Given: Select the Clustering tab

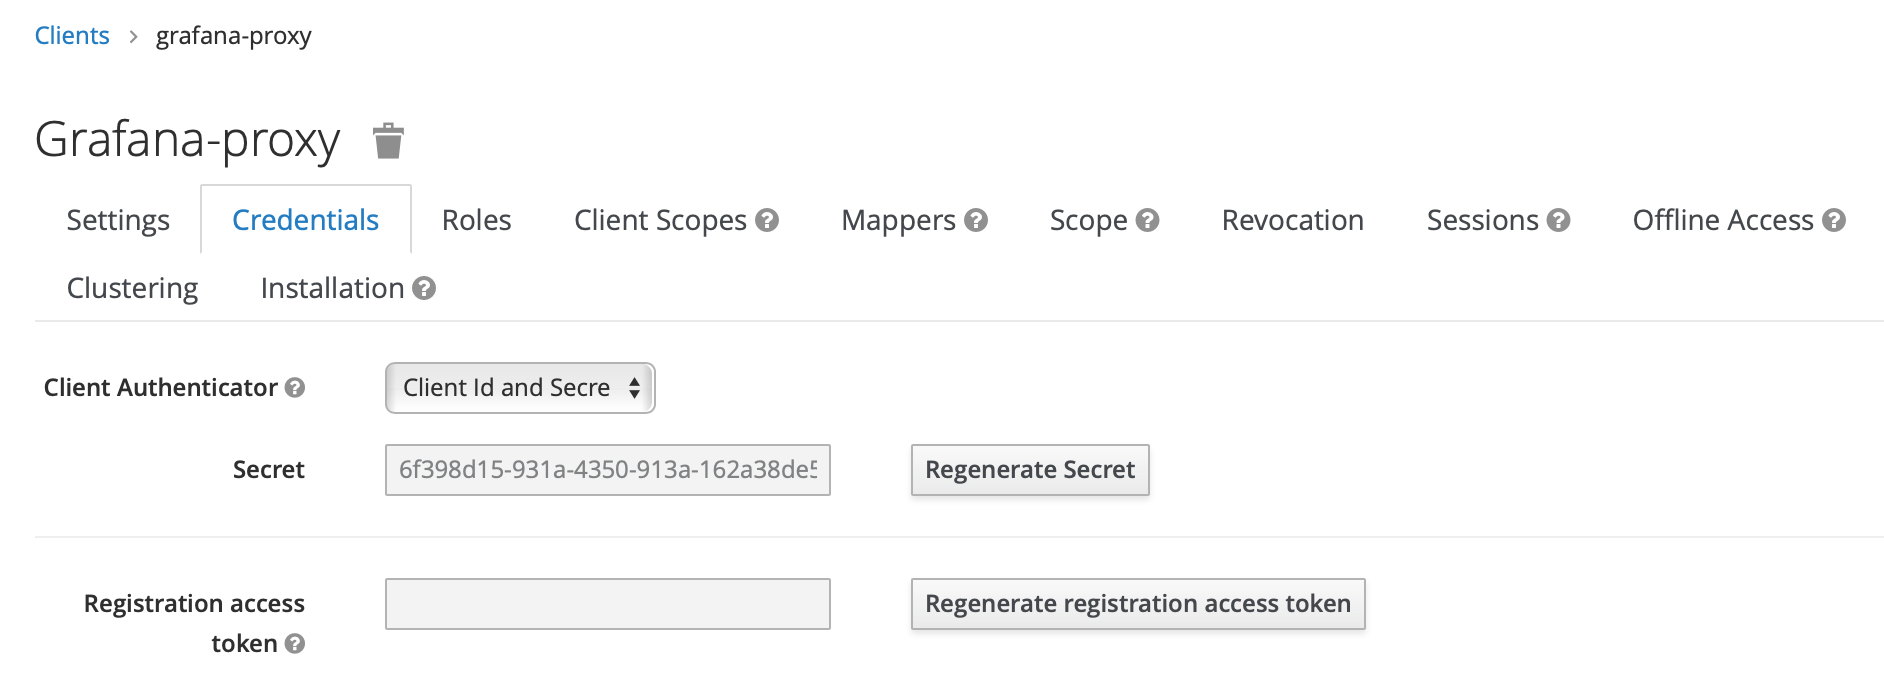Looking at the screenshot, I should click(132, 288).
